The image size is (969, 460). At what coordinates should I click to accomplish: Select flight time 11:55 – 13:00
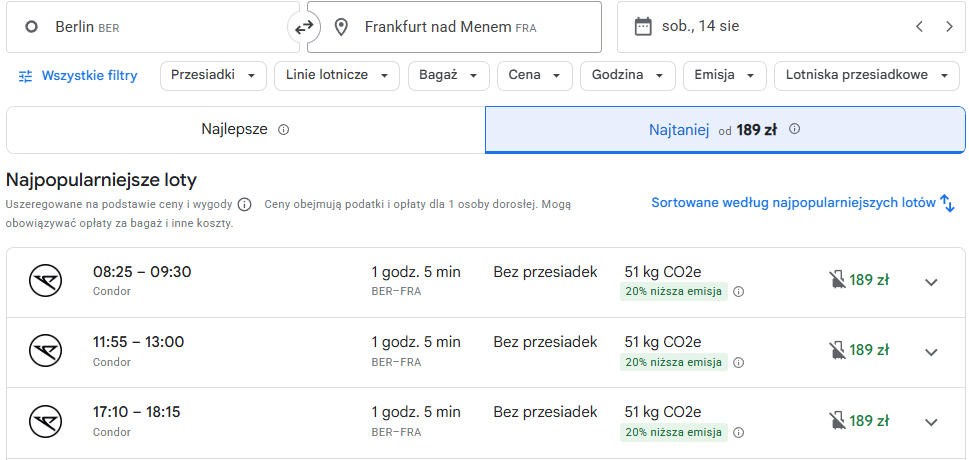[138, 343]
